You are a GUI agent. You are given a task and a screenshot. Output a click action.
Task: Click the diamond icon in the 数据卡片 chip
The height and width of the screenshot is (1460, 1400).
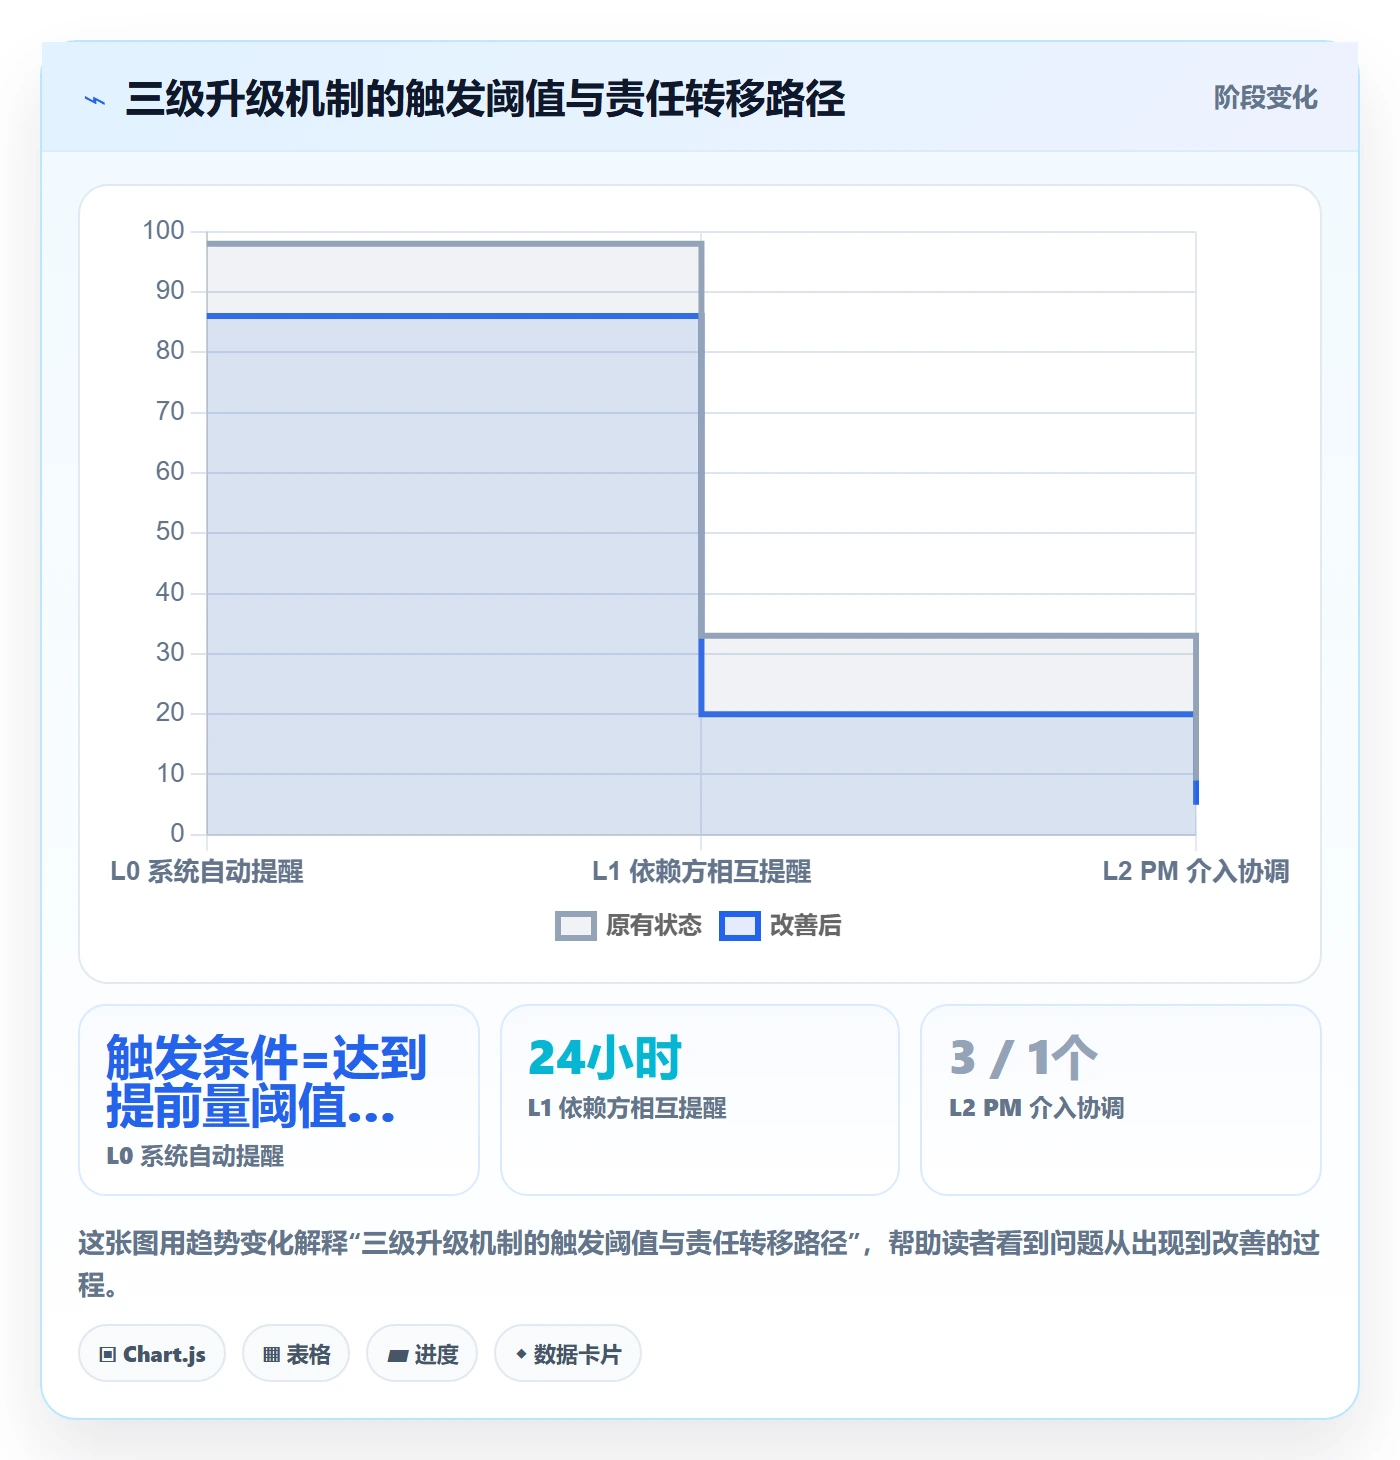point(521,1354)
